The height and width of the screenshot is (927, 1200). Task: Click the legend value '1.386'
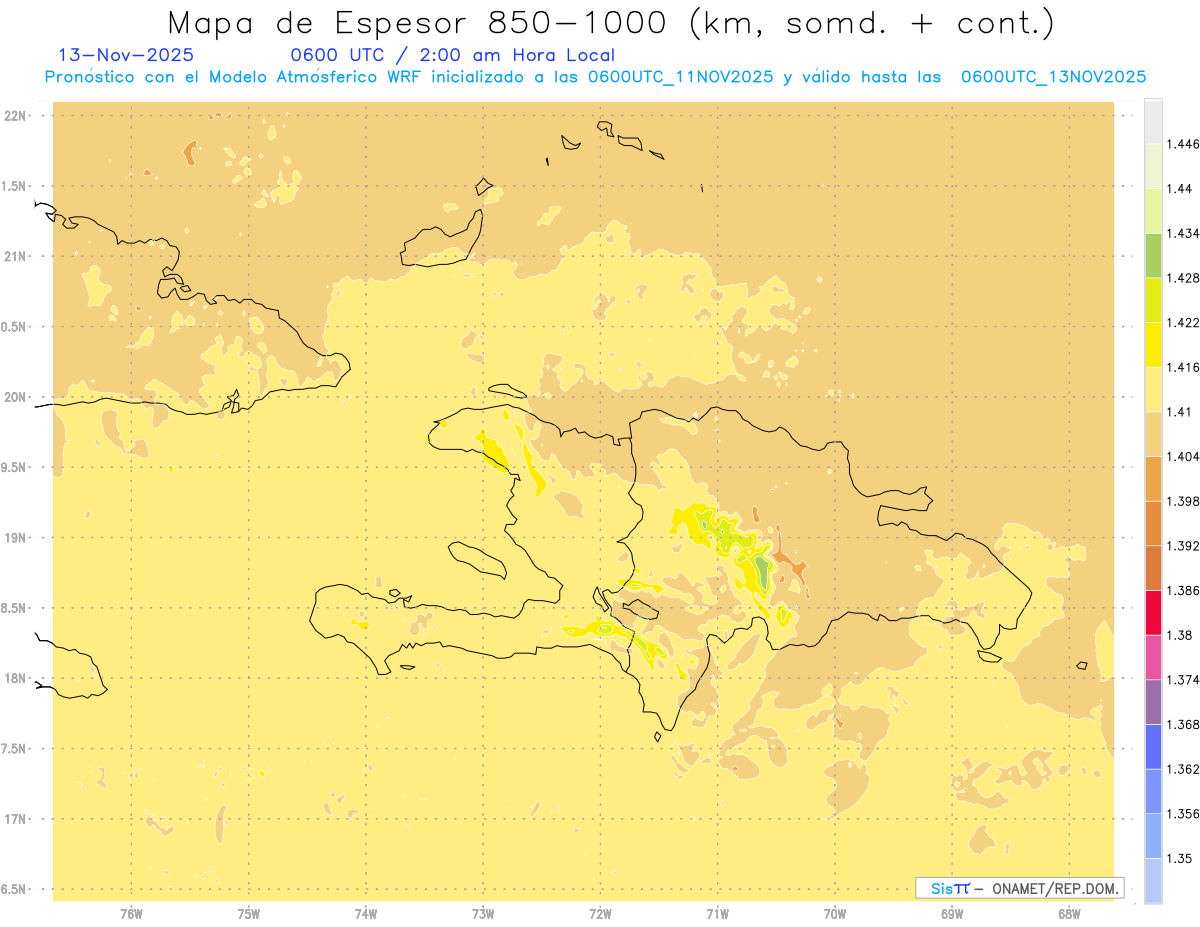pos(1183,591)
